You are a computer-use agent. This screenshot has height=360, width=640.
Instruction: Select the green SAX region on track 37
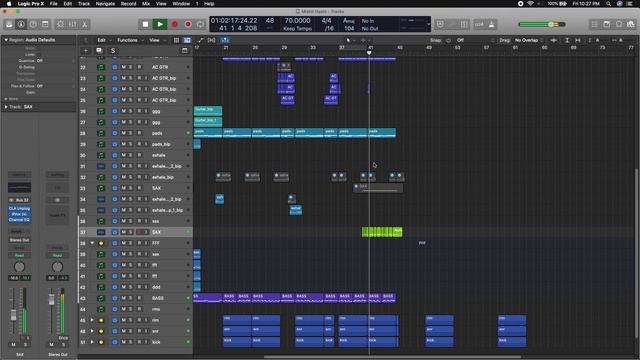tap(382, 232)
